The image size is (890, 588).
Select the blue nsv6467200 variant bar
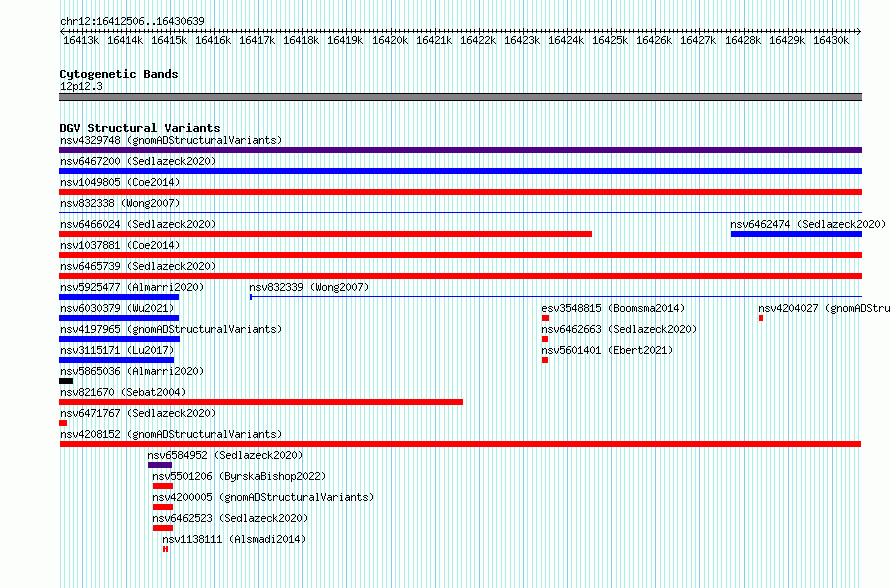click(460, 171)
